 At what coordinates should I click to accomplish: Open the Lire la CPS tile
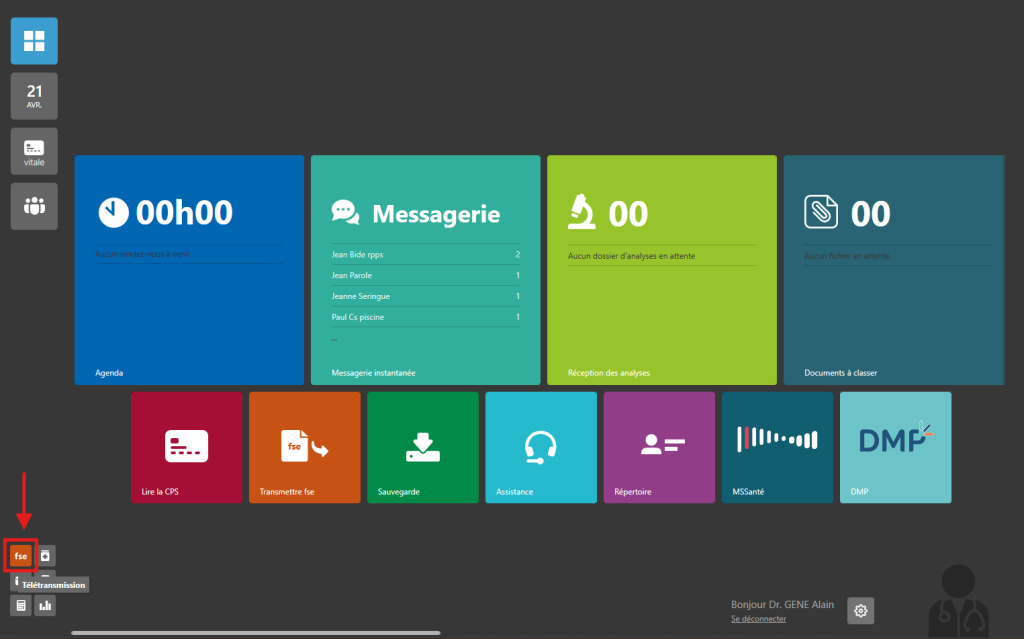[x=187, y=447]
